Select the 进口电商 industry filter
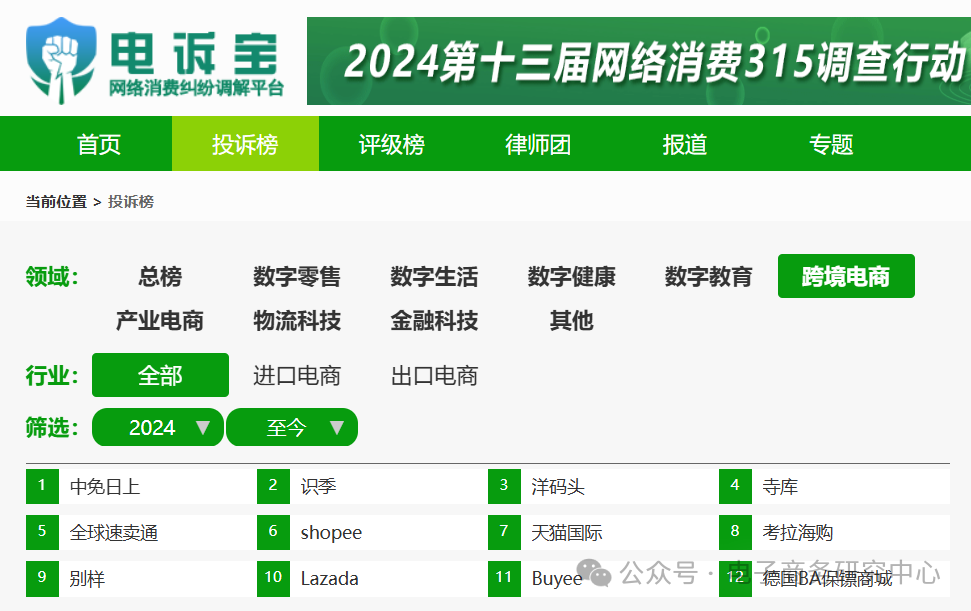Screen dimensions: 971x611 click(x=298, y=375)
